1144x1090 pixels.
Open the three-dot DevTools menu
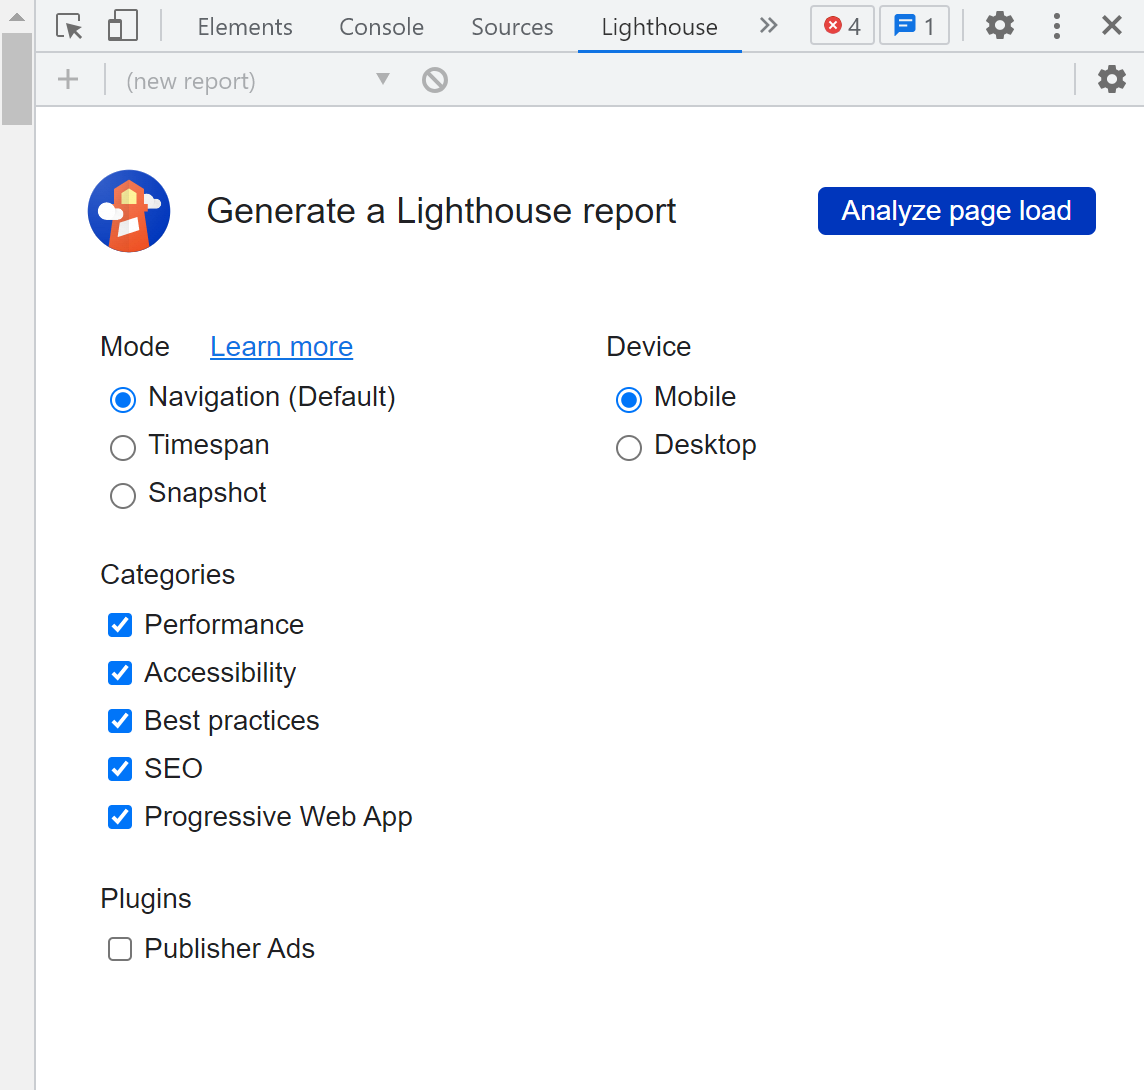pyautogui.click(x=1056, y=26)
